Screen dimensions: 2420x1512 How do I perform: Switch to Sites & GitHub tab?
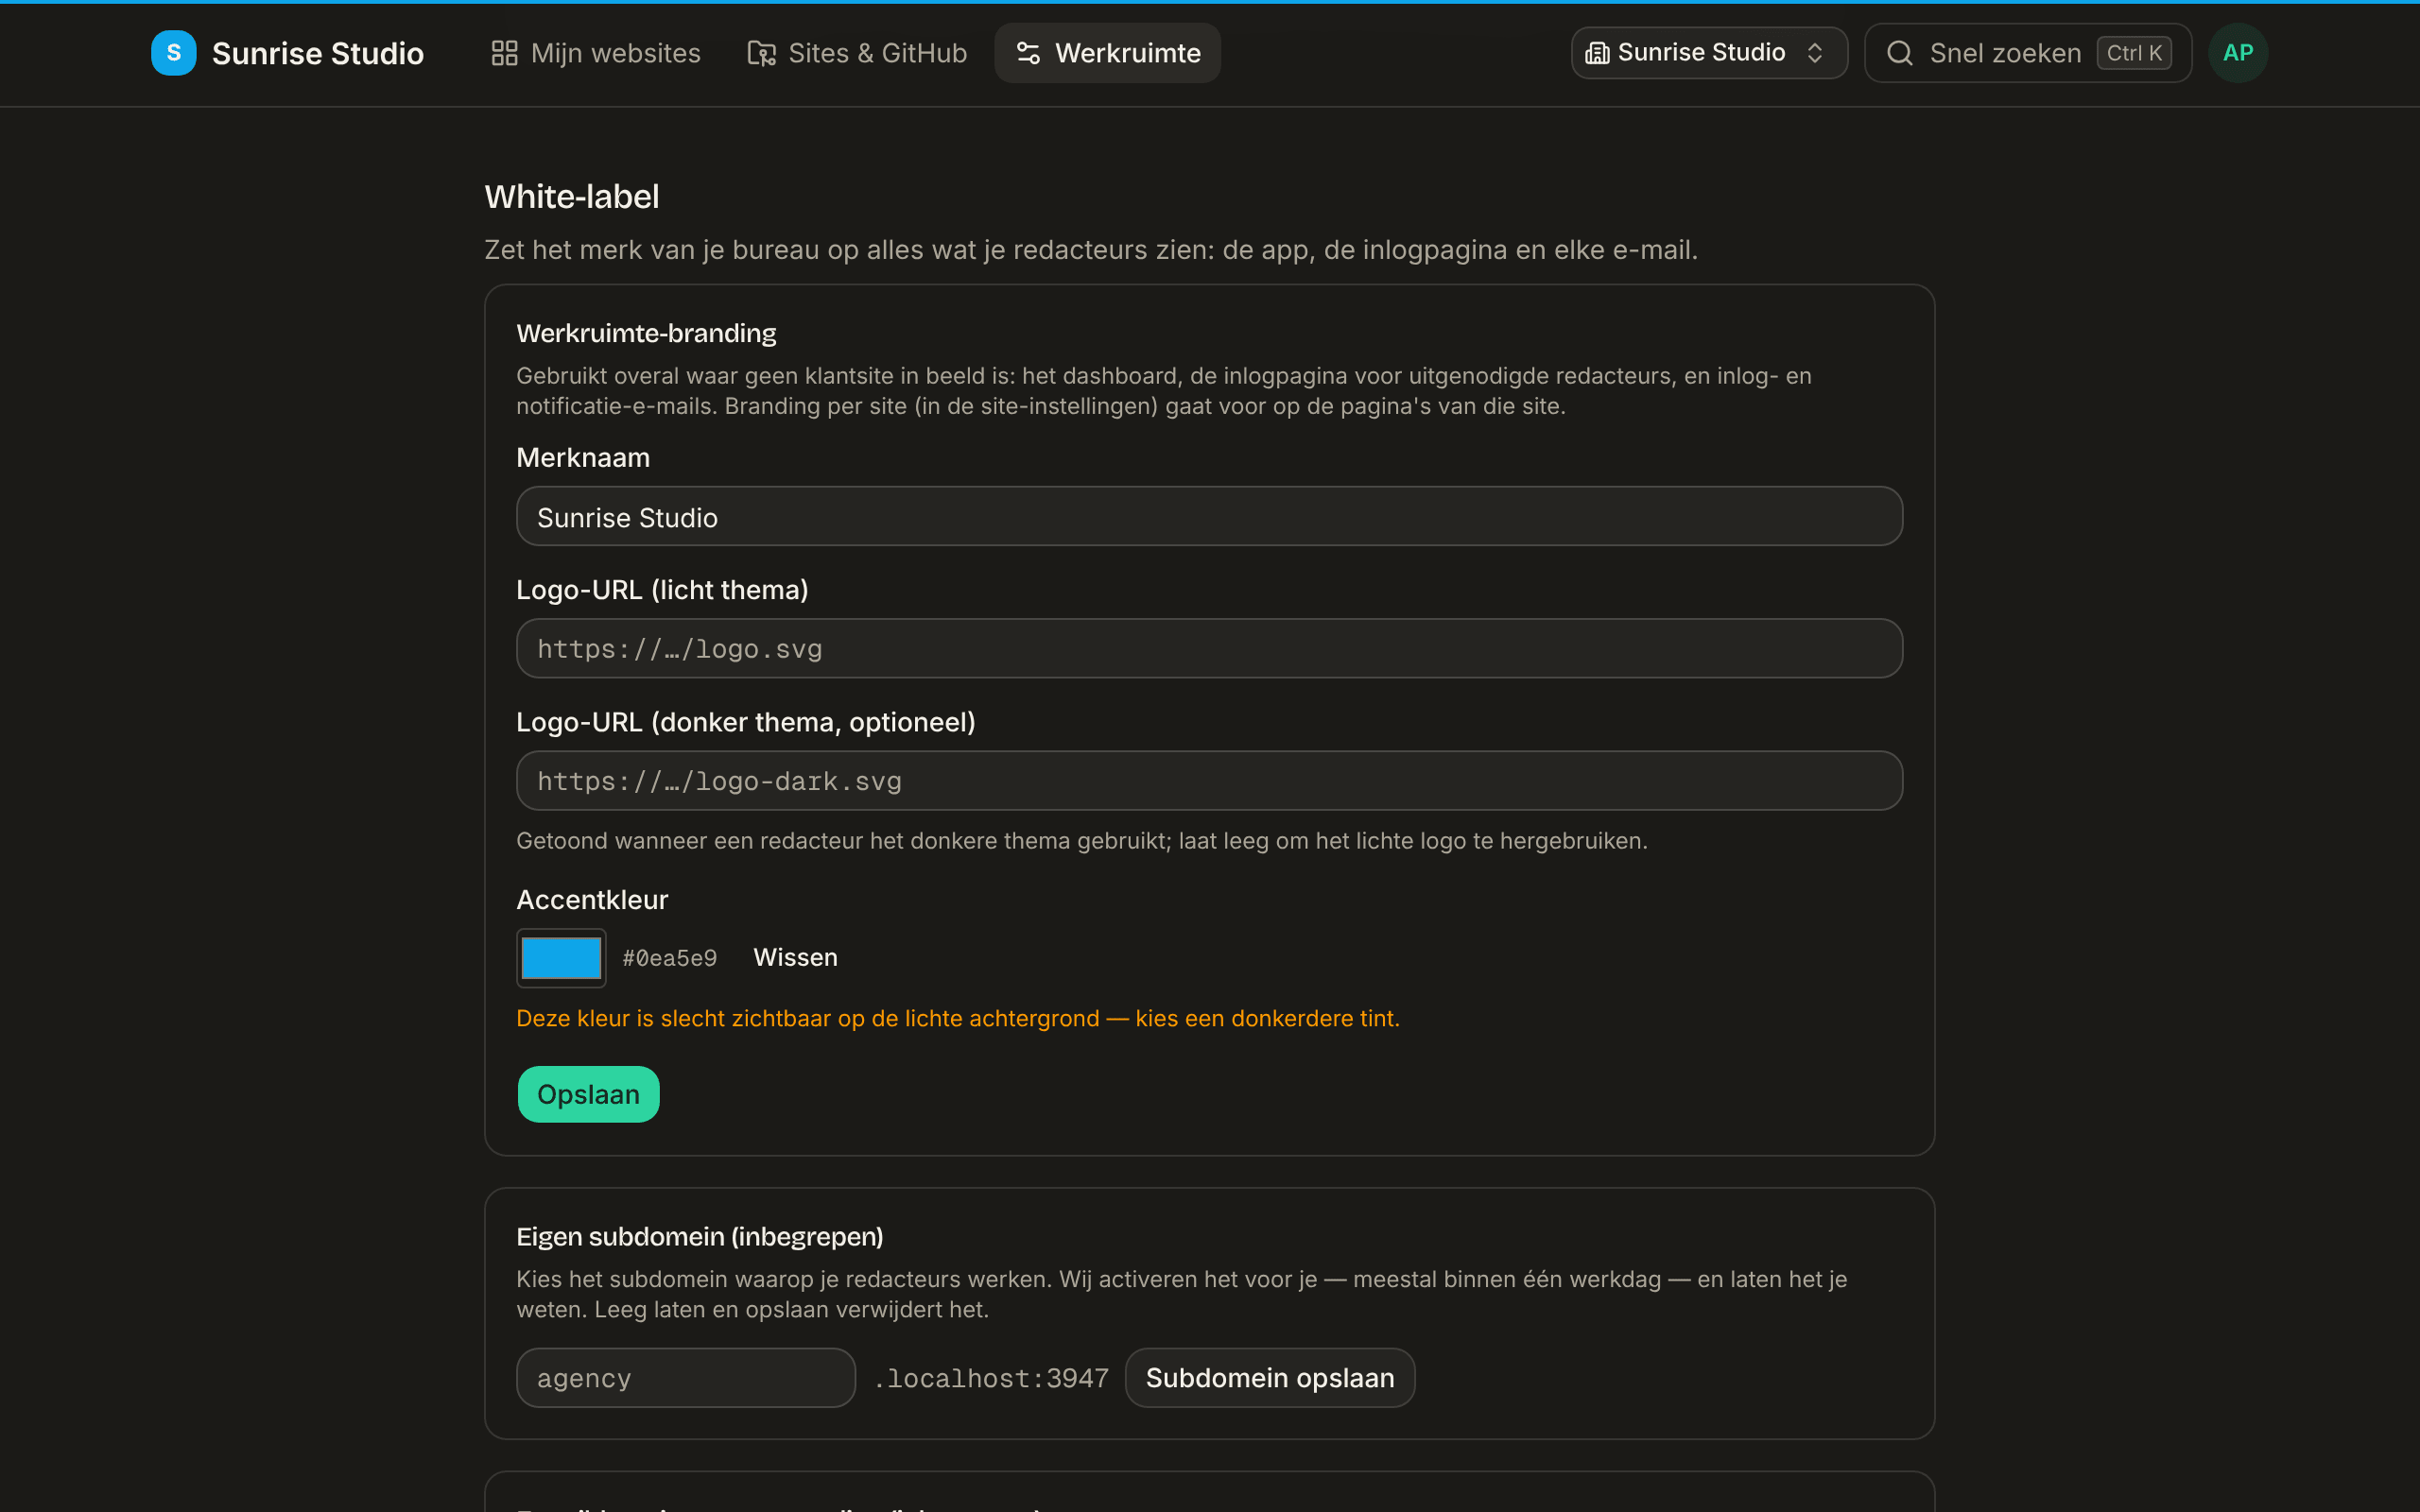point(857,53)
